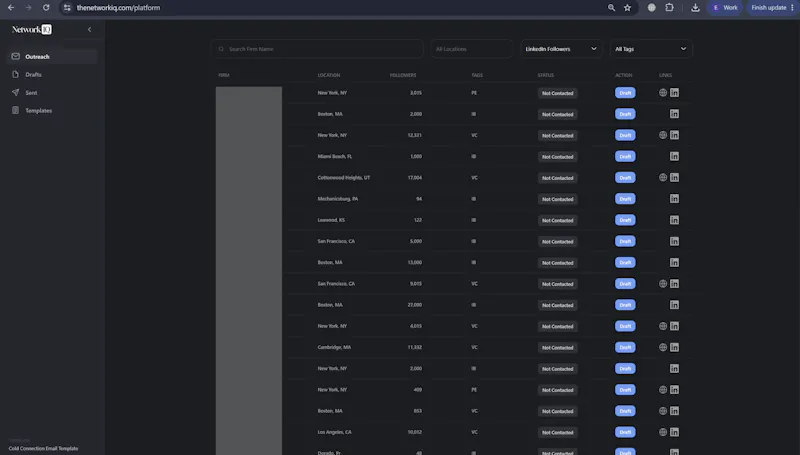Screen dimensions: 800x455
Task: Collapse the NetworkIQ sidebar with the chevron
Action: pos(89,30)
